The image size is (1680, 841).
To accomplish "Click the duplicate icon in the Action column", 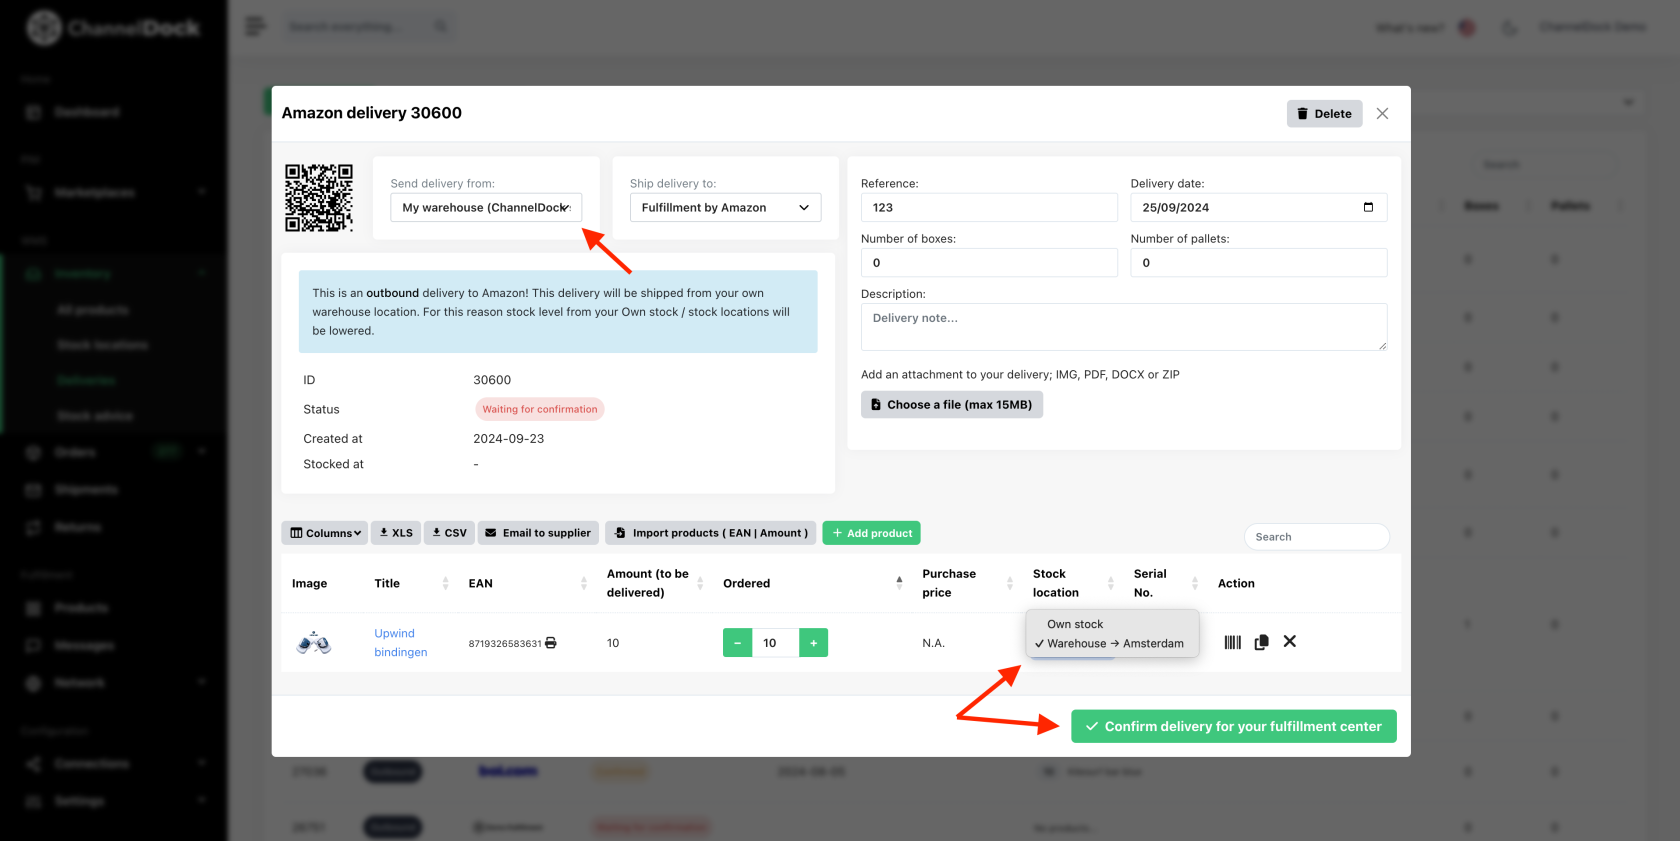I will pyautogui.click(x=1261, y=642).
